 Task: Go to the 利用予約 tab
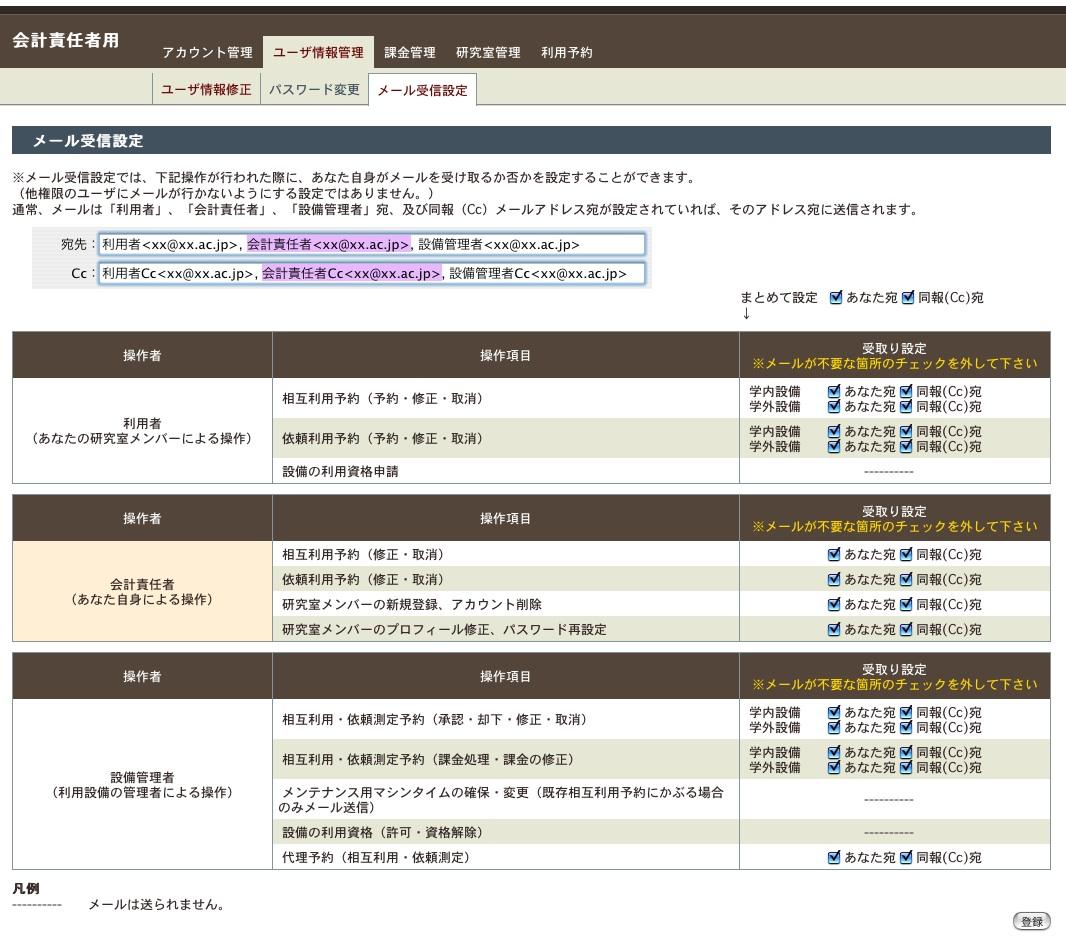point(566,53)
